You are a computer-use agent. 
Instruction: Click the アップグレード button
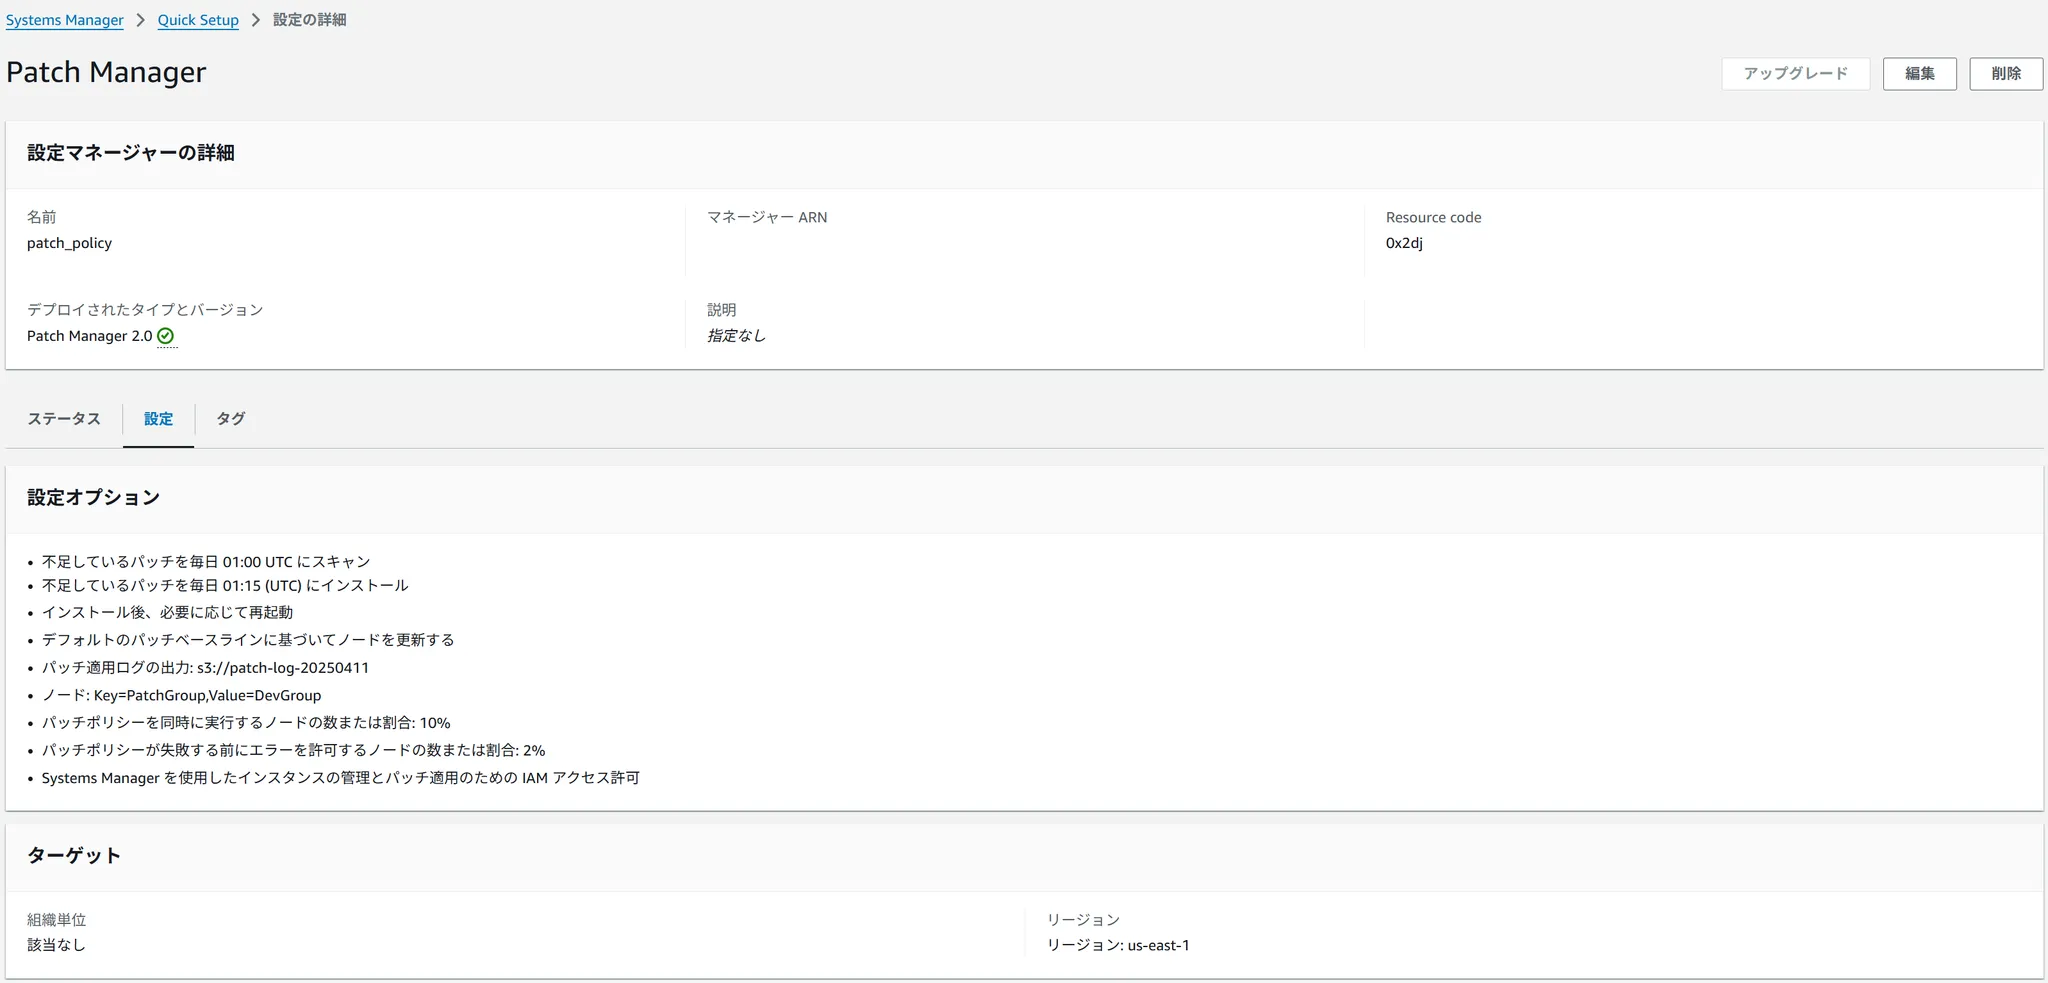pos(1795,74)
